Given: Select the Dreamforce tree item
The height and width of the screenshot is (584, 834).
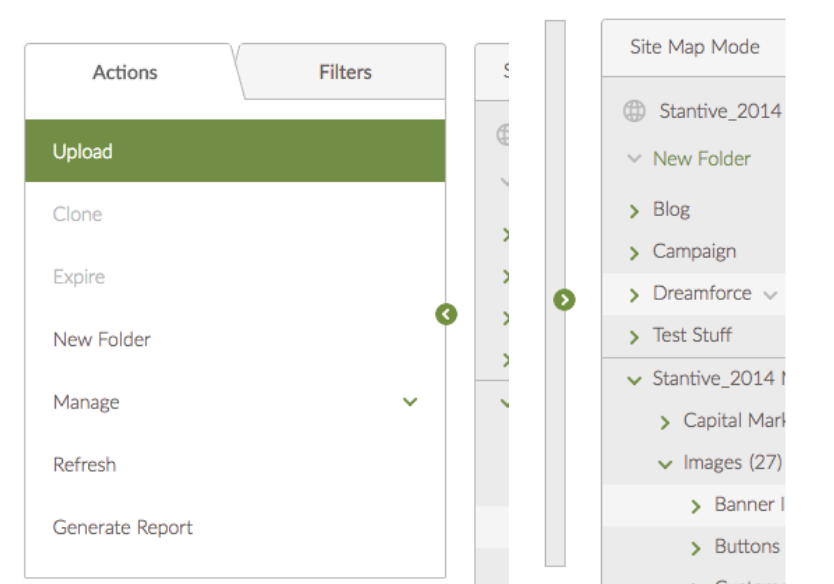Looking at the screenshot, I should (701, 294).
